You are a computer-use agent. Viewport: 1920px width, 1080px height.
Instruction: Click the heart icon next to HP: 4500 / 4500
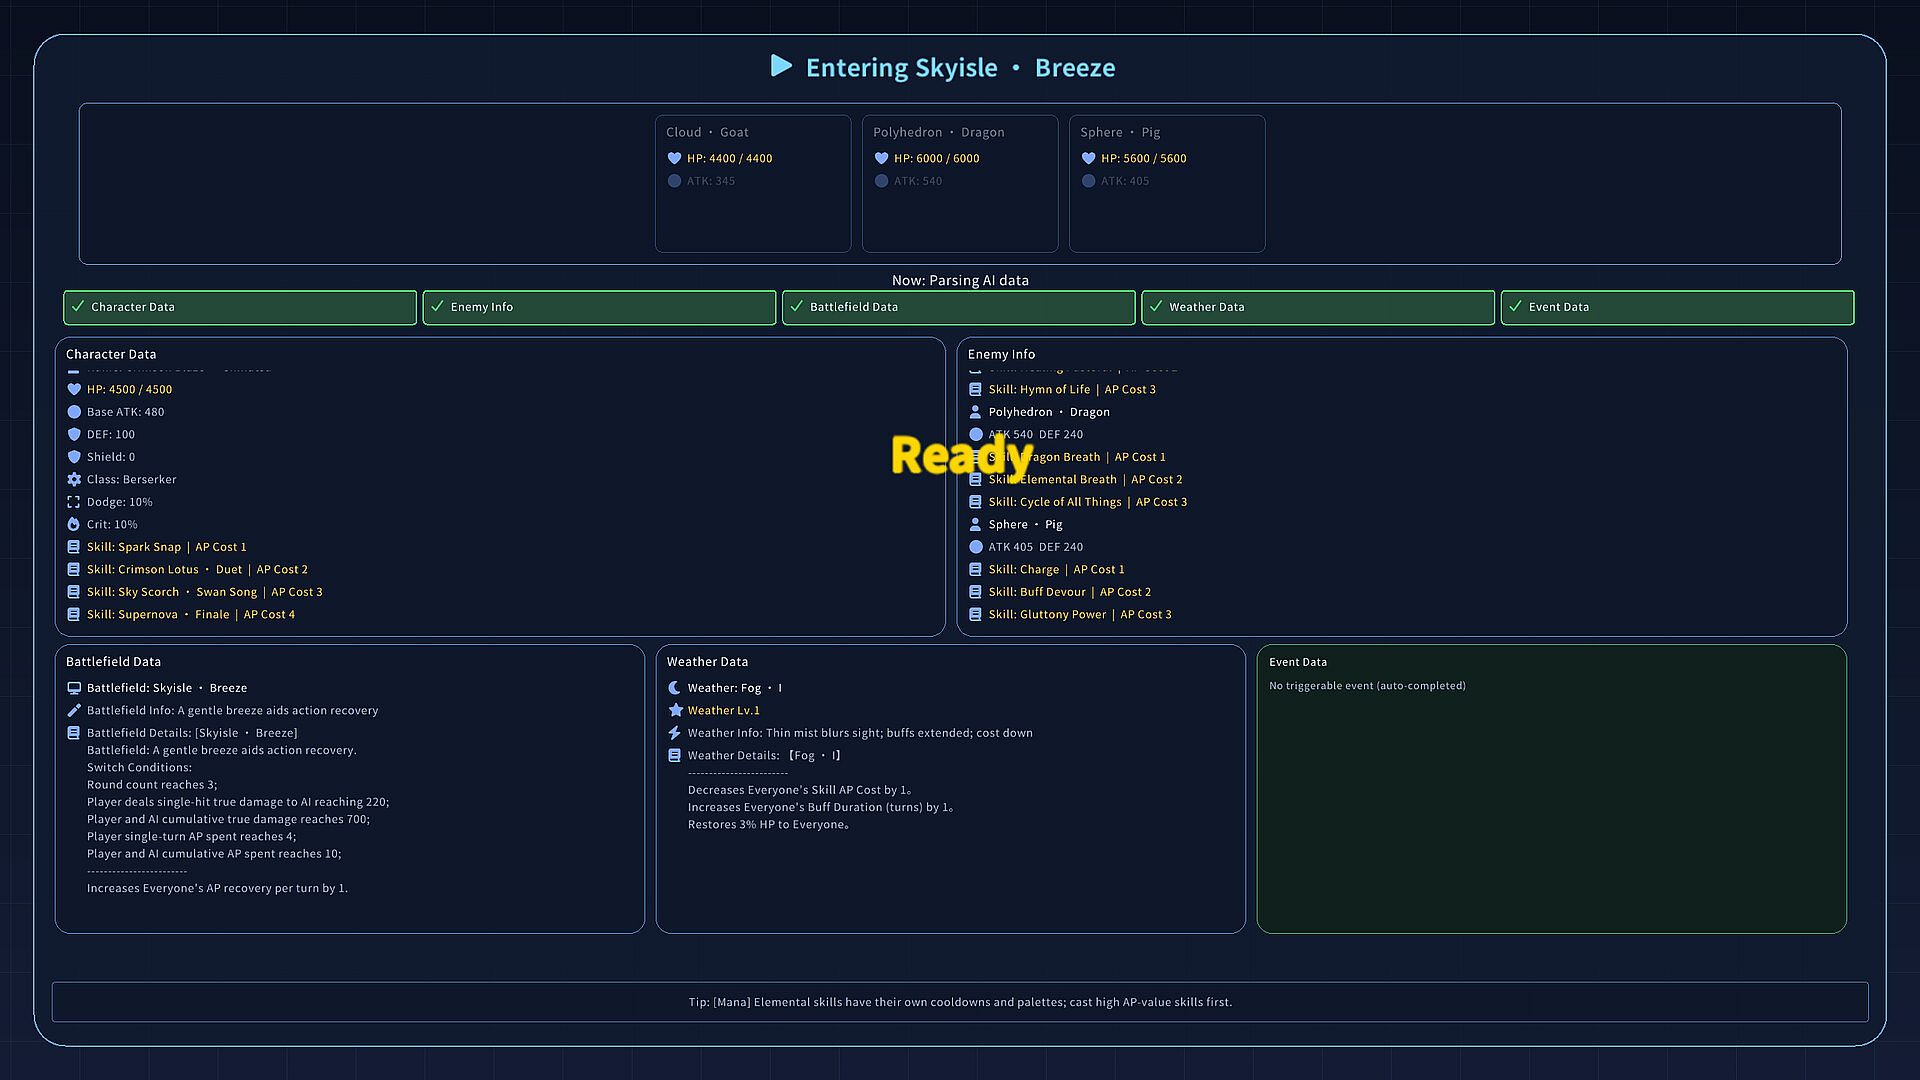74,389
